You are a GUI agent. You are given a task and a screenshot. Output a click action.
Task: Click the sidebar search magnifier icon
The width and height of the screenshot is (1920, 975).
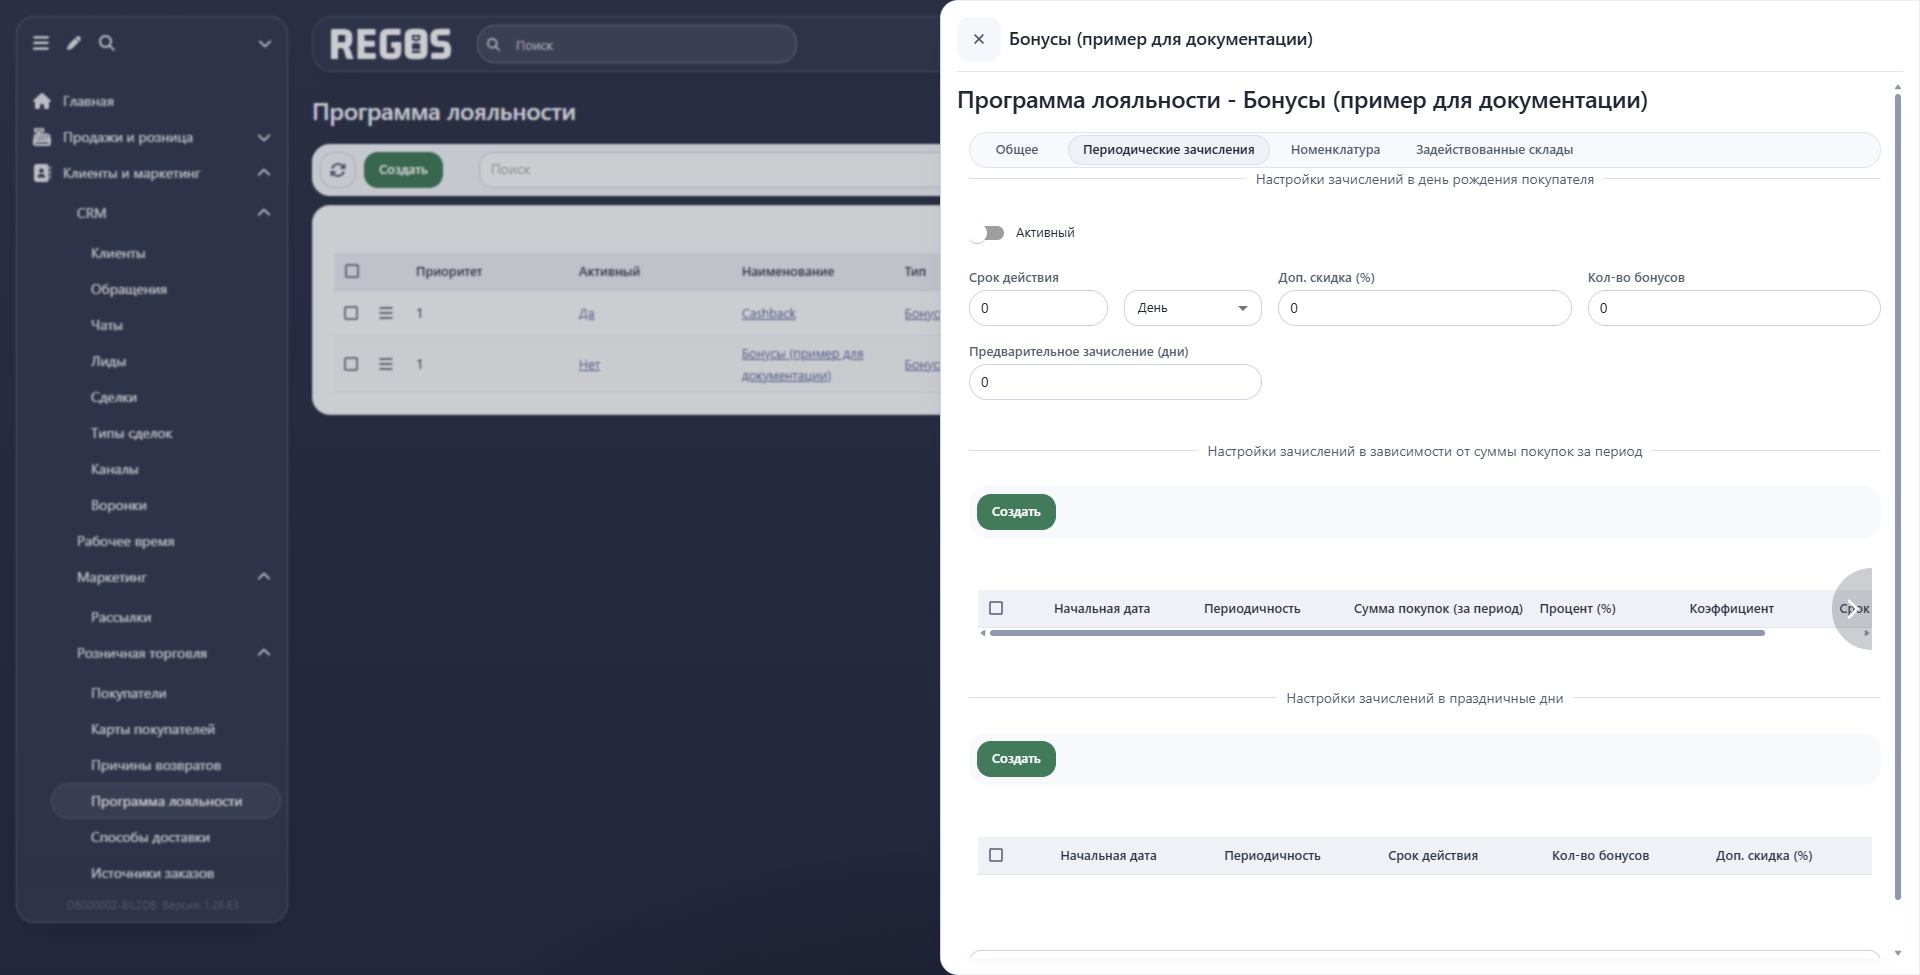[107, 43]
